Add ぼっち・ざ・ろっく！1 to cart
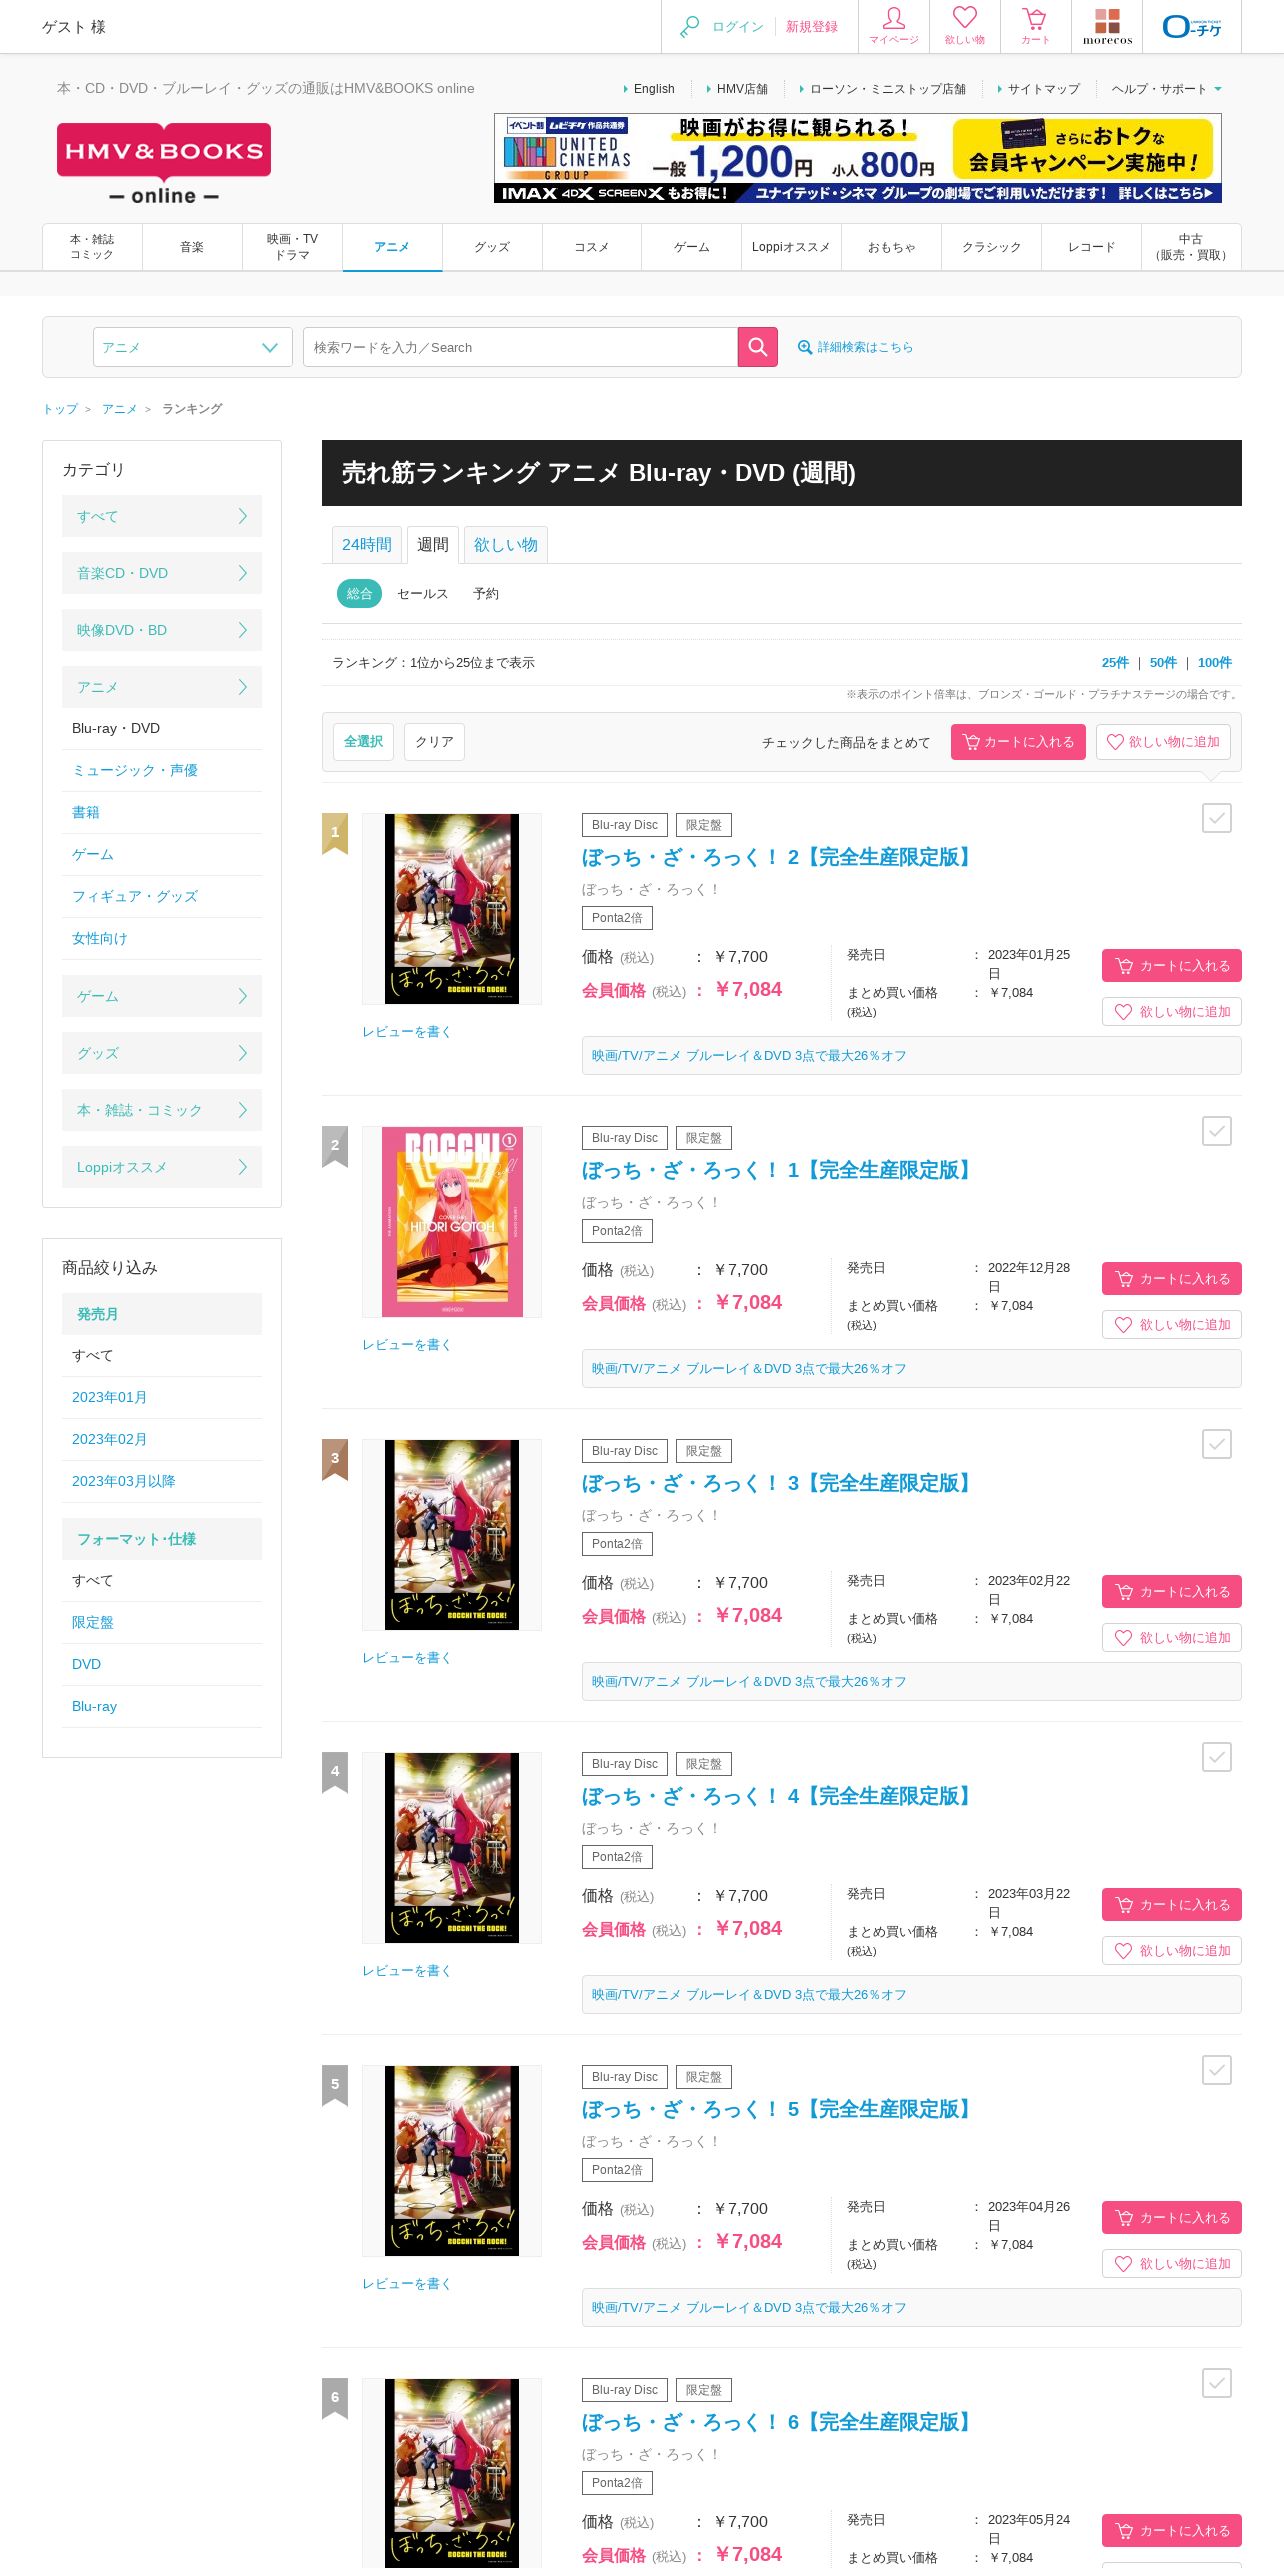This screenshot has height=2568, width=1284. (1172, 1279)
